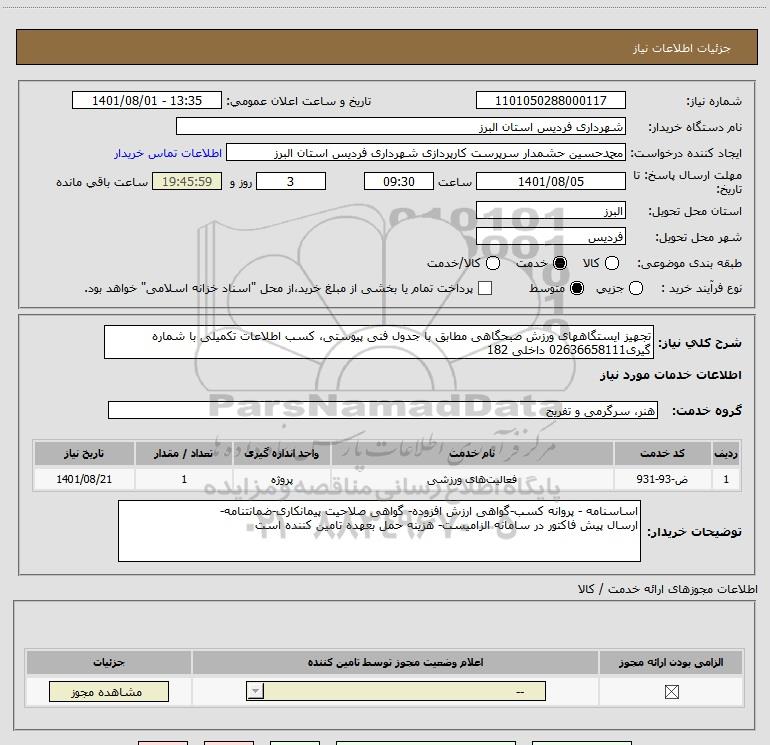Click the مشاهده مجوز button

click(x=109, y=691)
